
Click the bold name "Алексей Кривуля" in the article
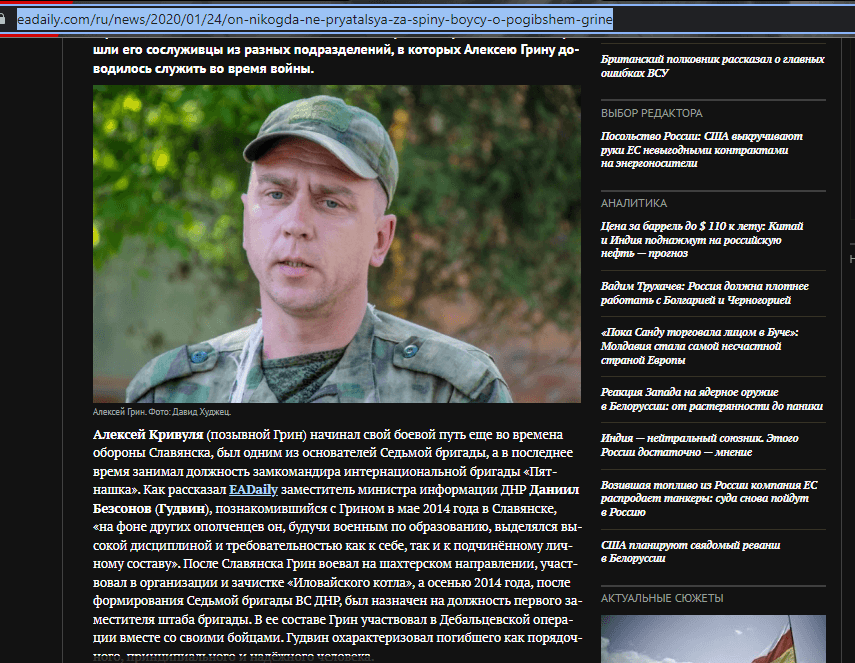[148, 435]
